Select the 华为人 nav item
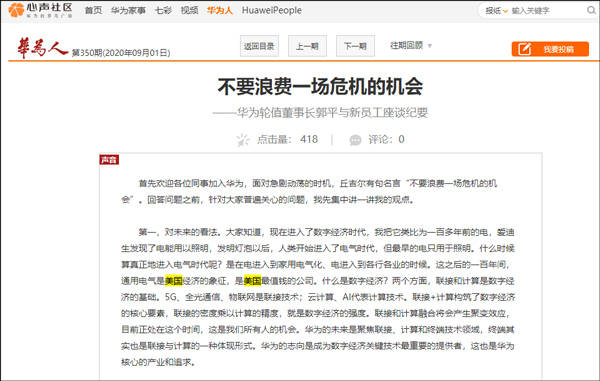Viewport: 600px width, 381px height. [220, 10]
